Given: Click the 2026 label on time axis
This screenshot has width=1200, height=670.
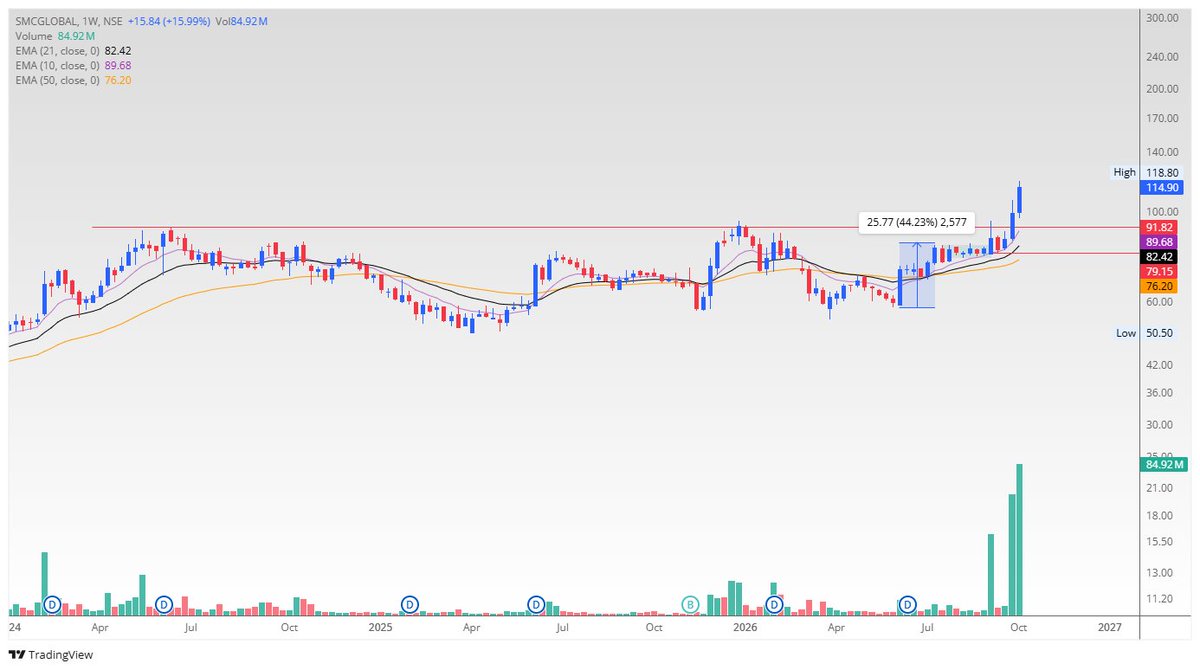Looking at the screenshot, I should click(743, 628).
